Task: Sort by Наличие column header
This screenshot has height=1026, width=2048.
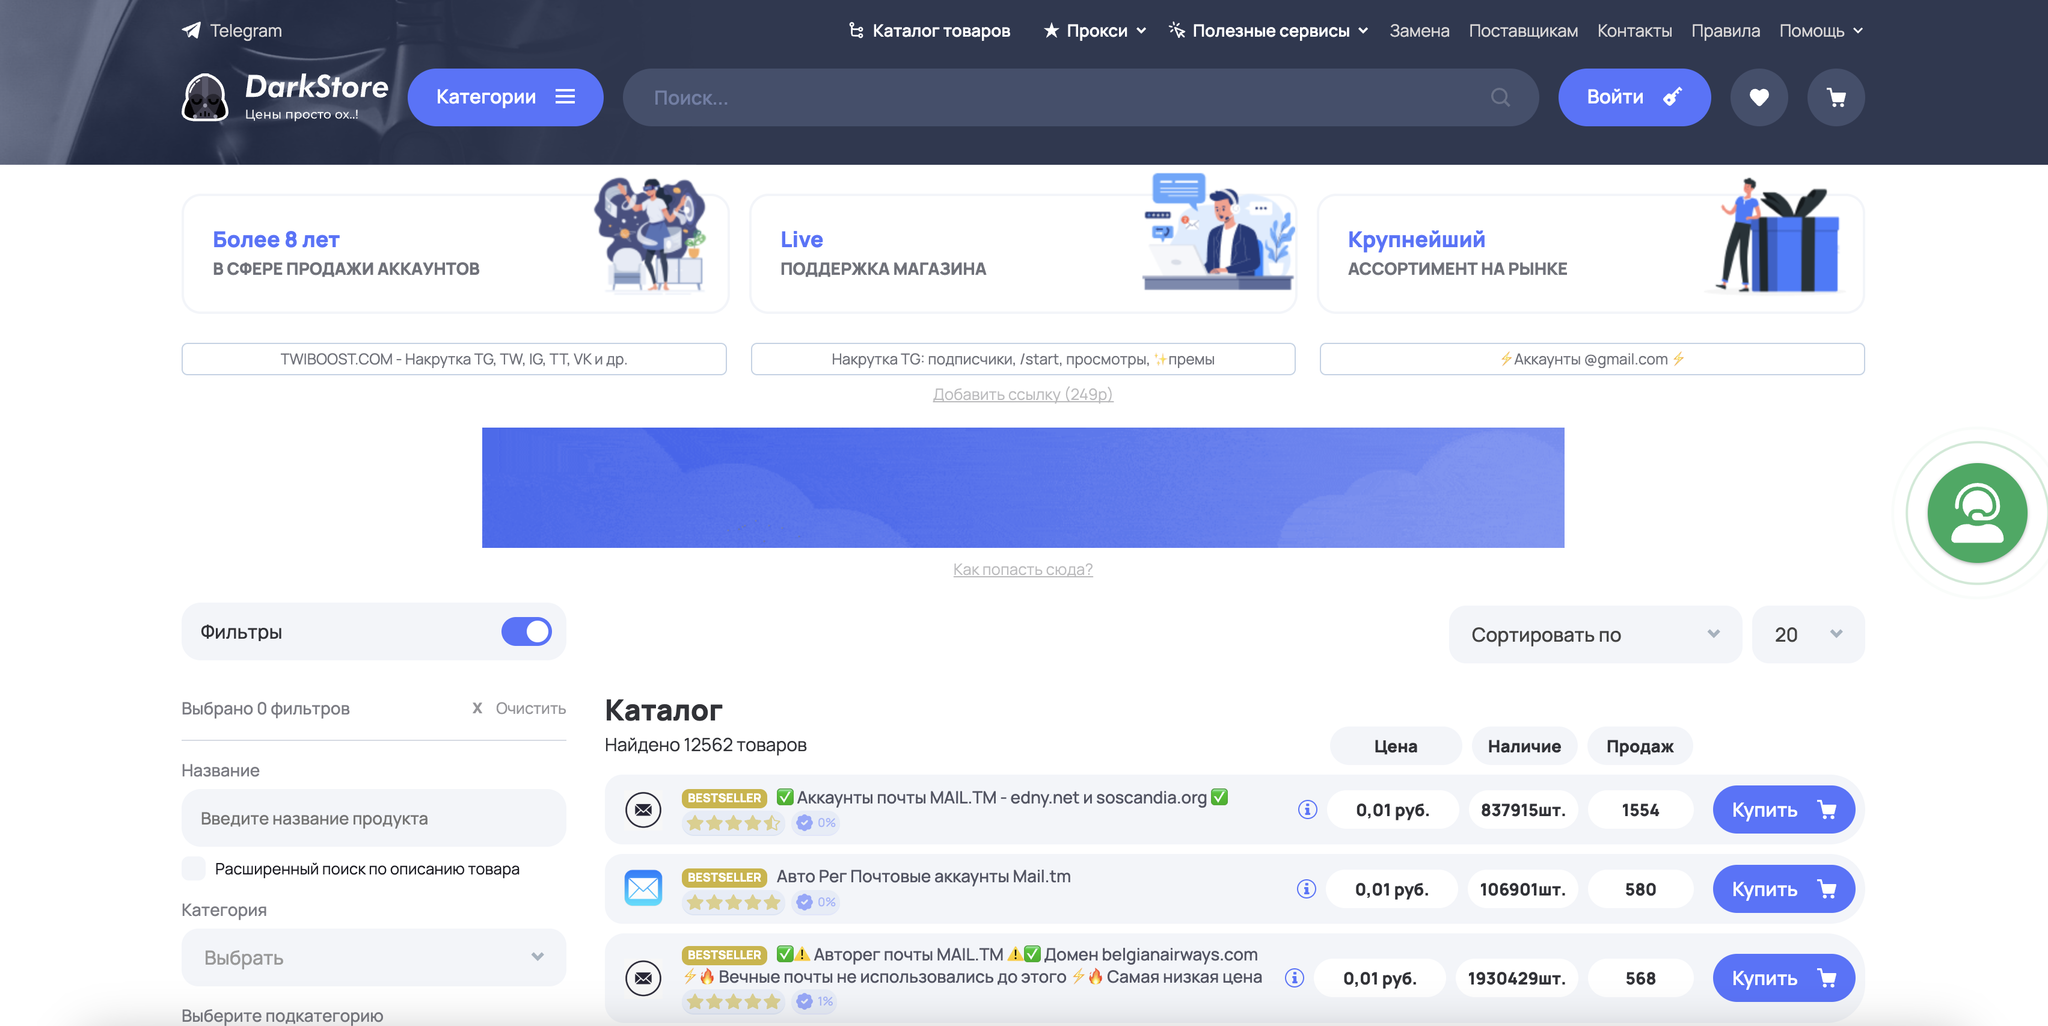Action: pos(1524,746)
